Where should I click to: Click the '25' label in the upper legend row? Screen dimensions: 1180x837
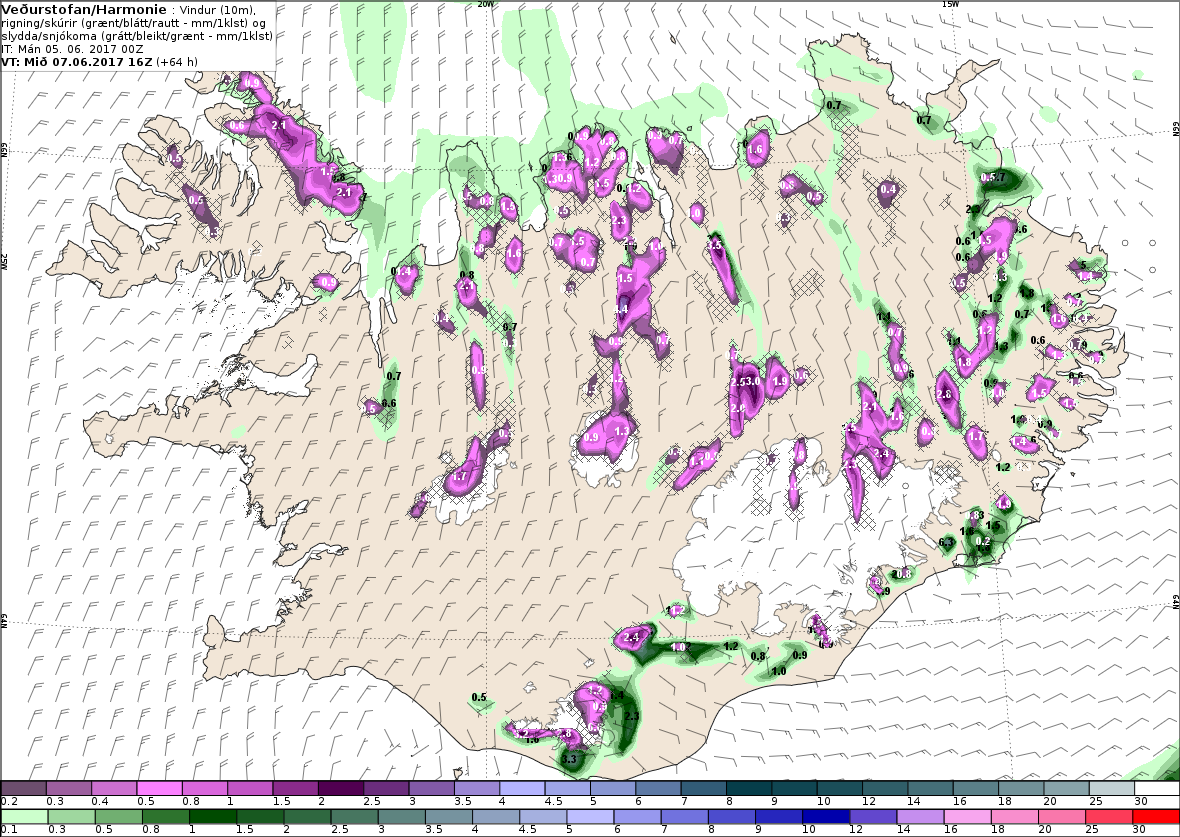pyautogui.click(x=1096, y=802)
